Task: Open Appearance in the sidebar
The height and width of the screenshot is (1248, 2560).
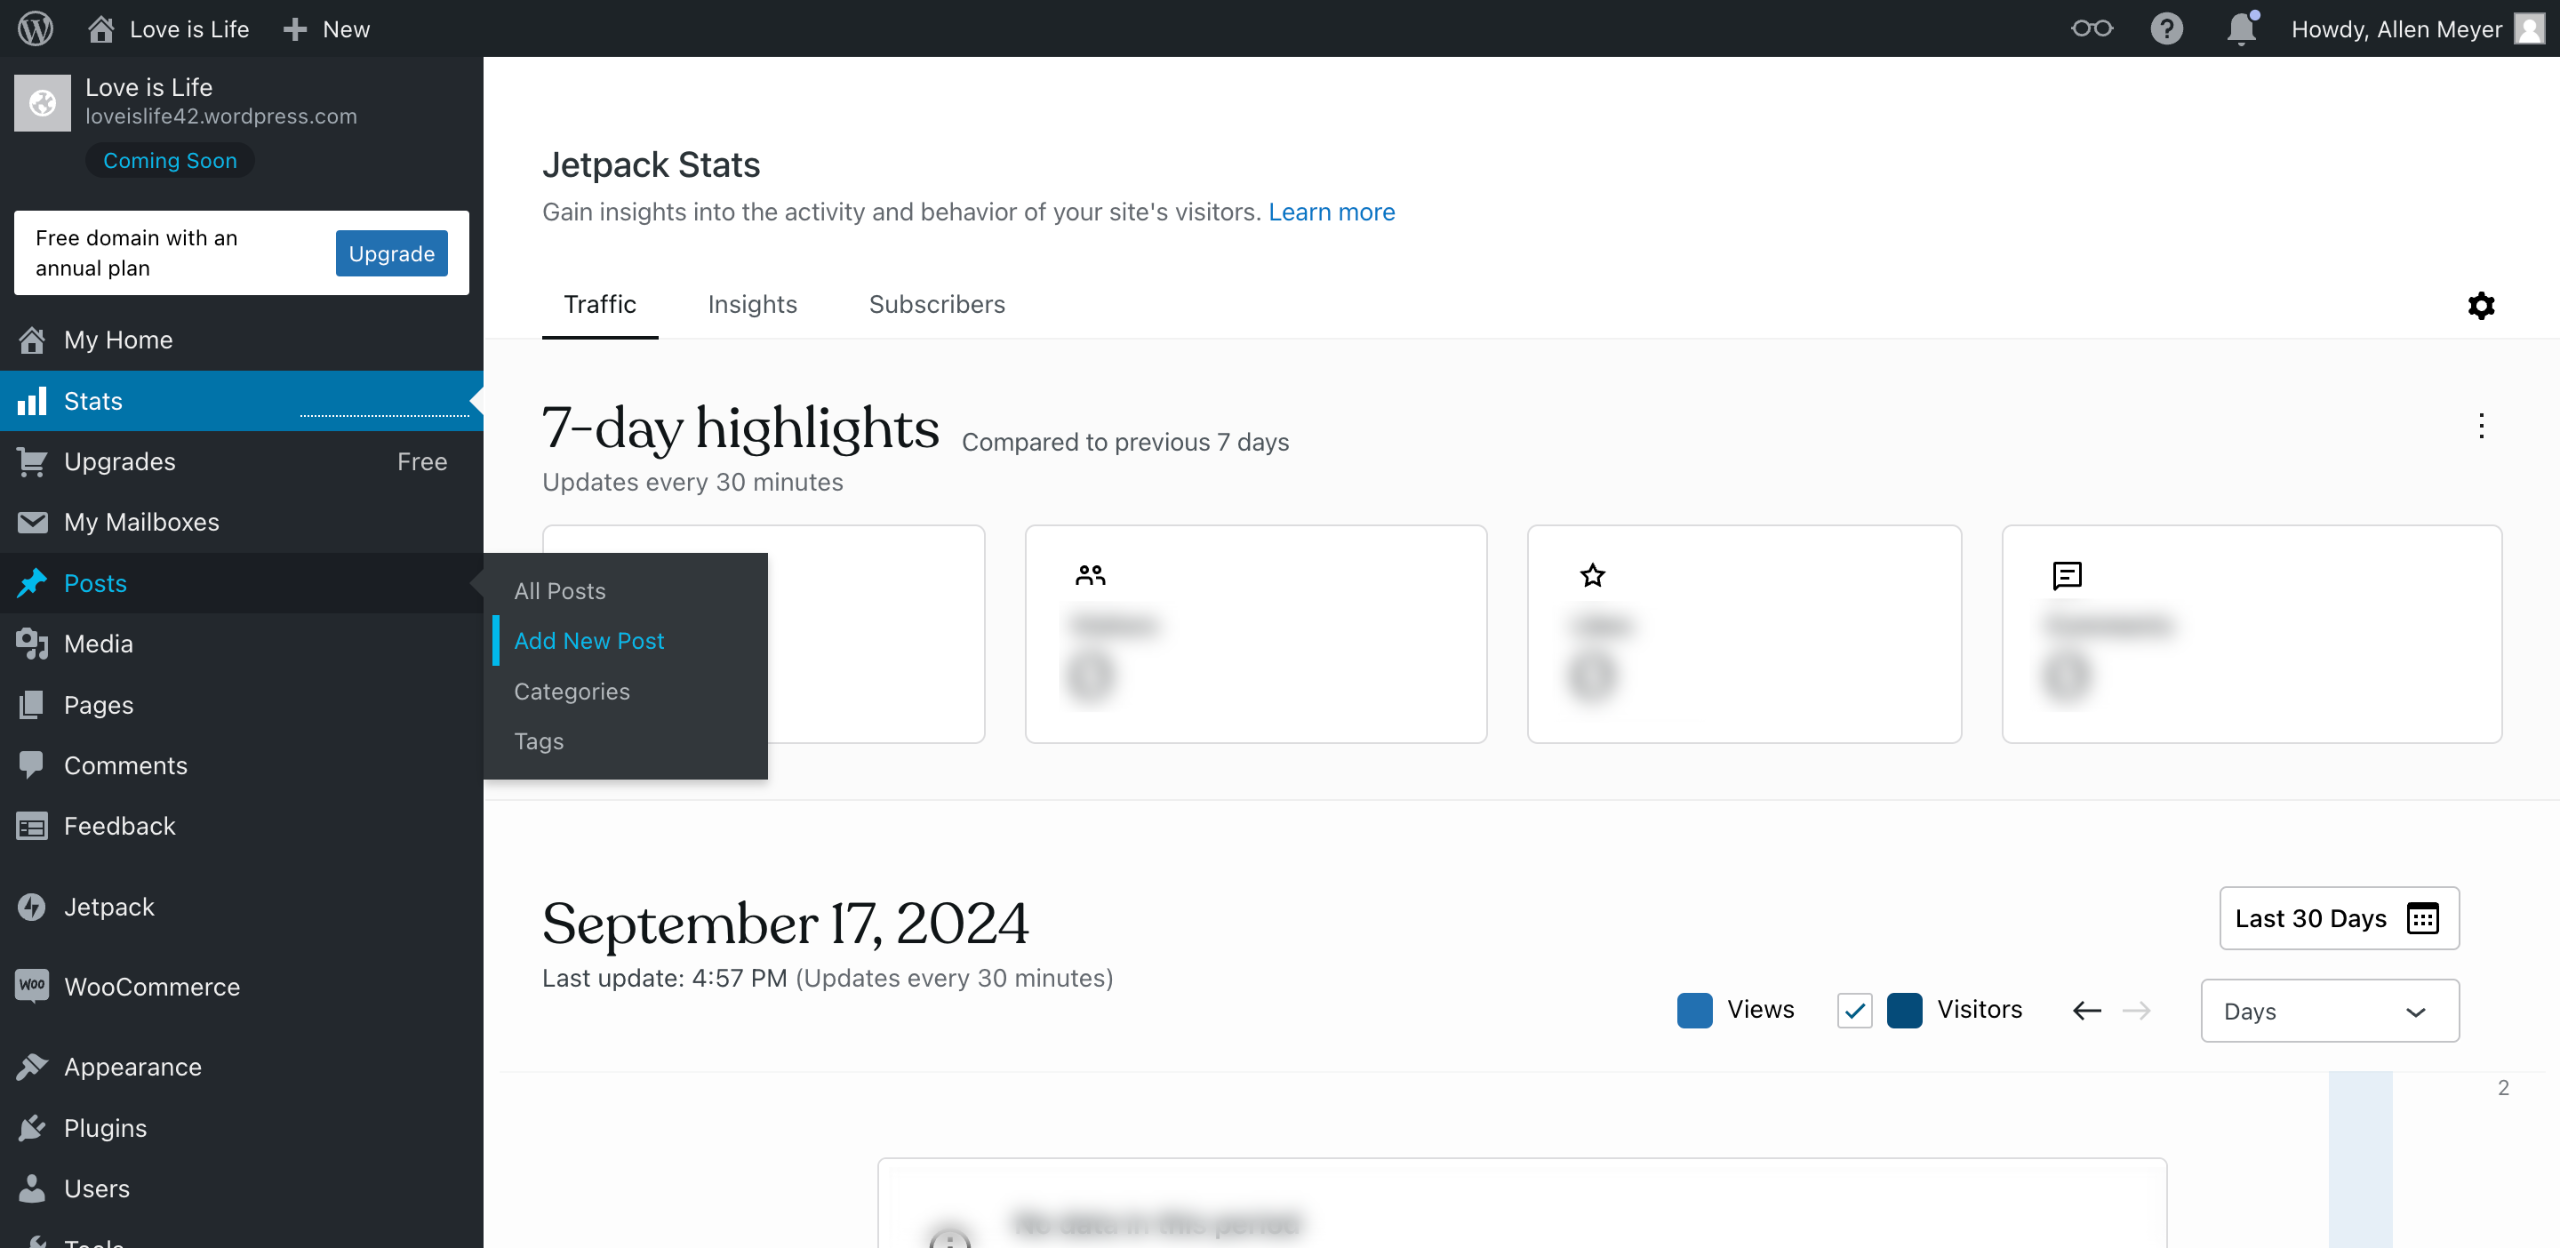Action: [x=242, y=1067]
